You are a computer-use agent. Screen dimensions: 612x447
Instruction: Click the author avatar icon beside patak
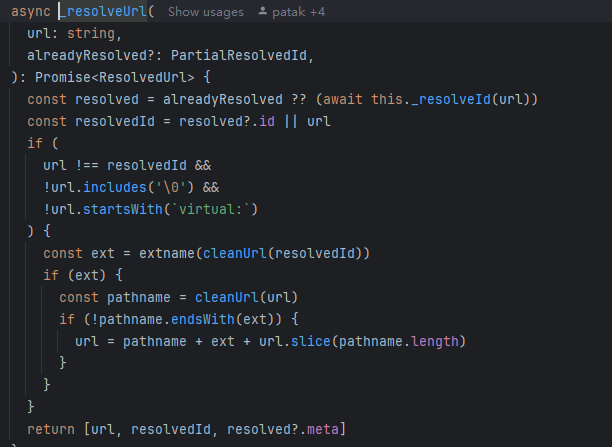point(264,12)
